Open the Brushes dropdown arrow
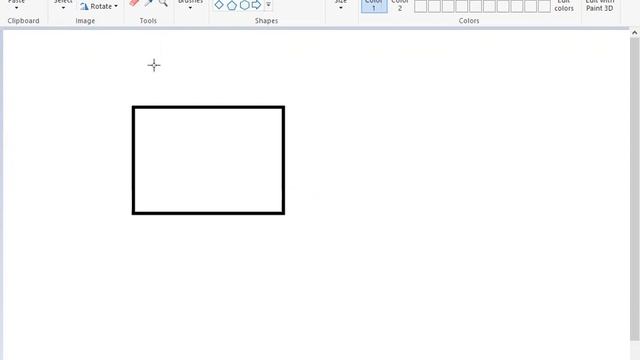The height and width of the screenshot is (360, 640). tap(190, 8)
